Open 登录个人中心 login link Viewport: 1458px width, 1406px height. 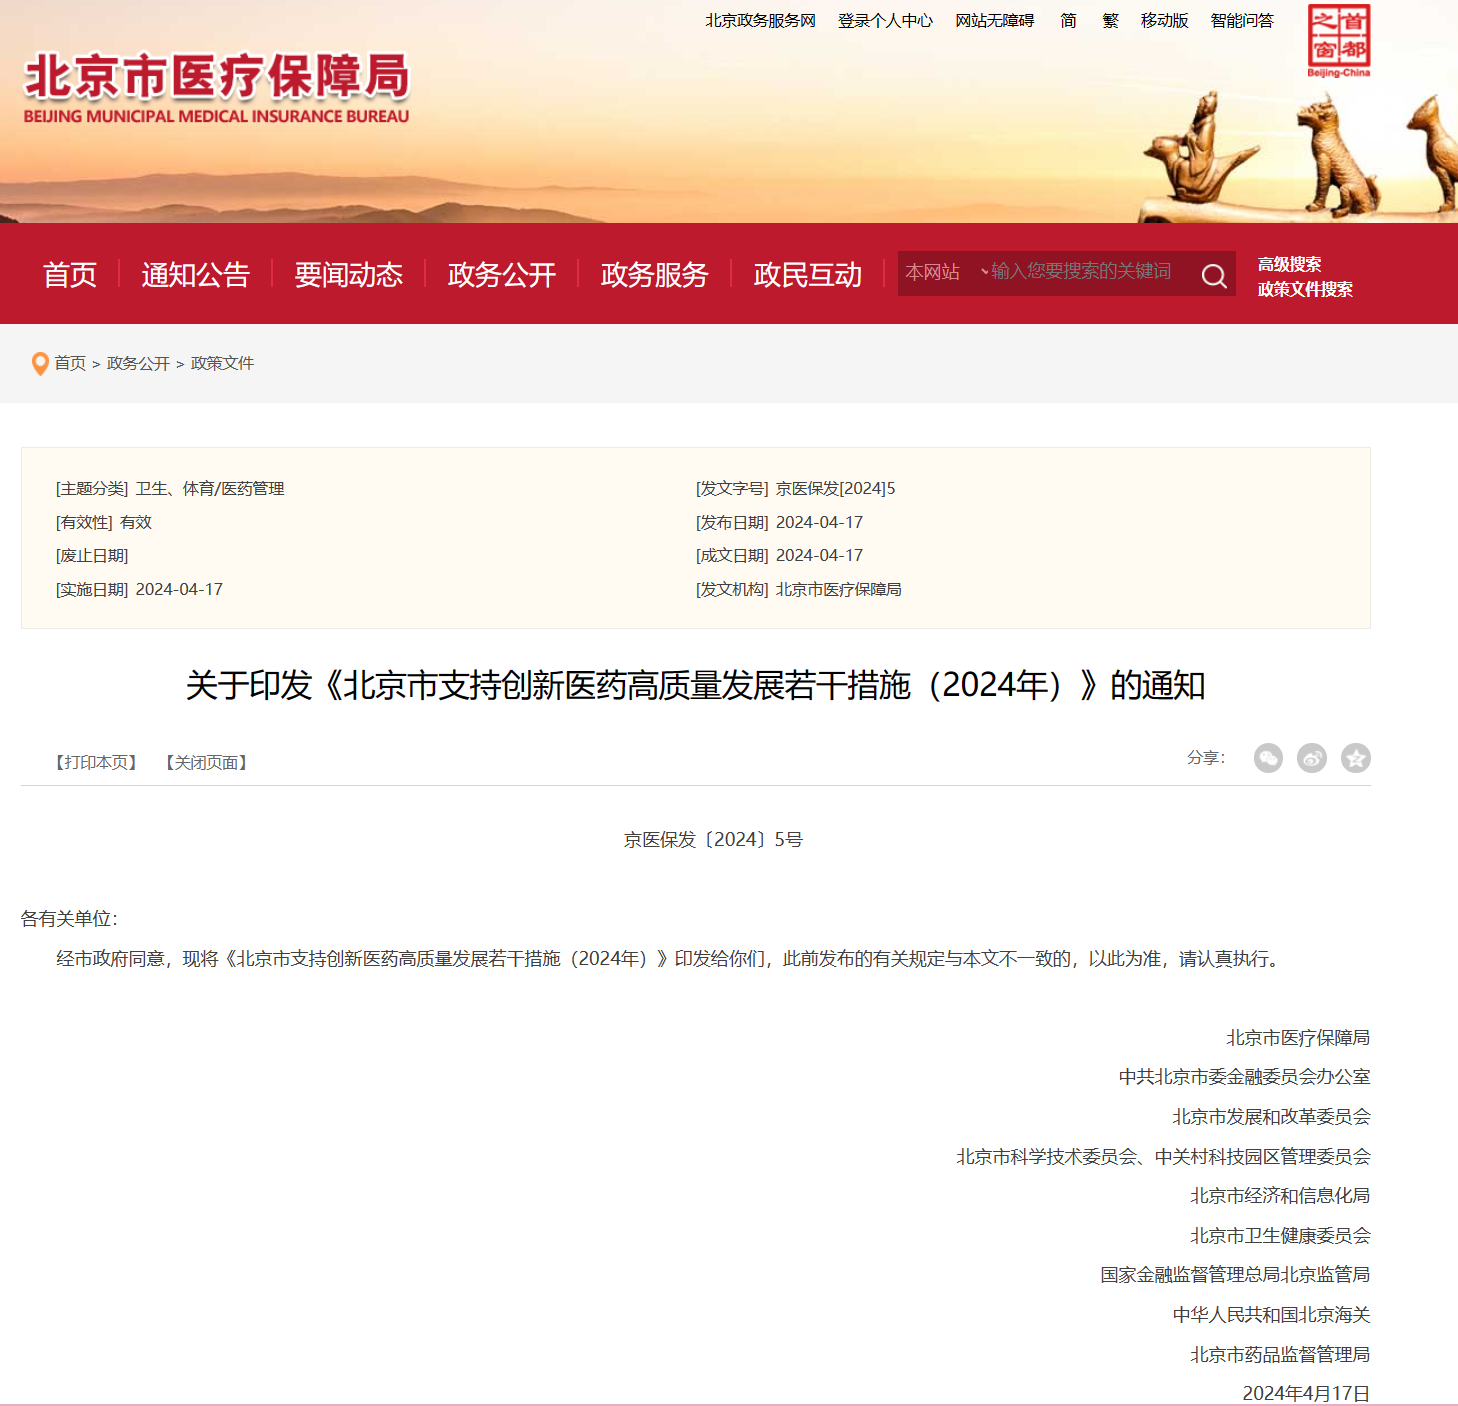coord(885,21)
